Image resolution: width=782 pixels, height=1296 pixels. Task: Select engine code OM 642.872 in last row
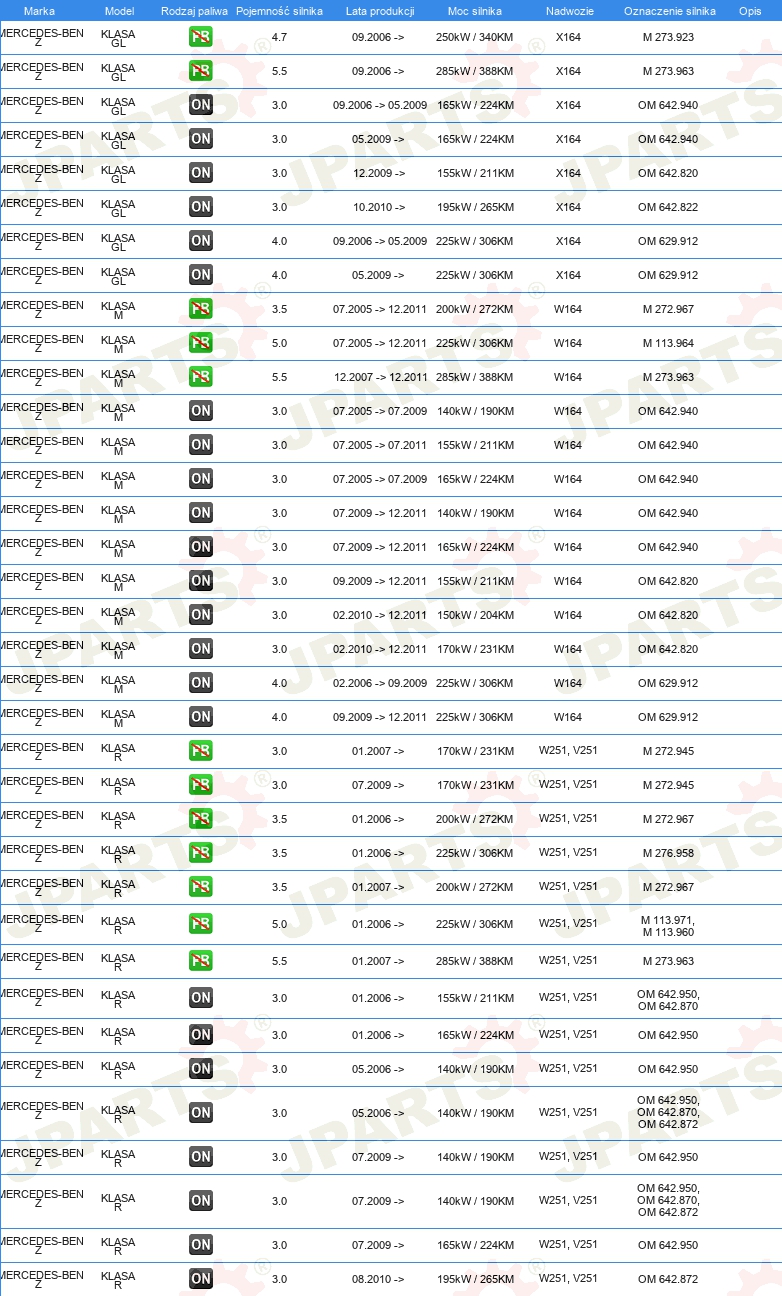coord(668,1279)
